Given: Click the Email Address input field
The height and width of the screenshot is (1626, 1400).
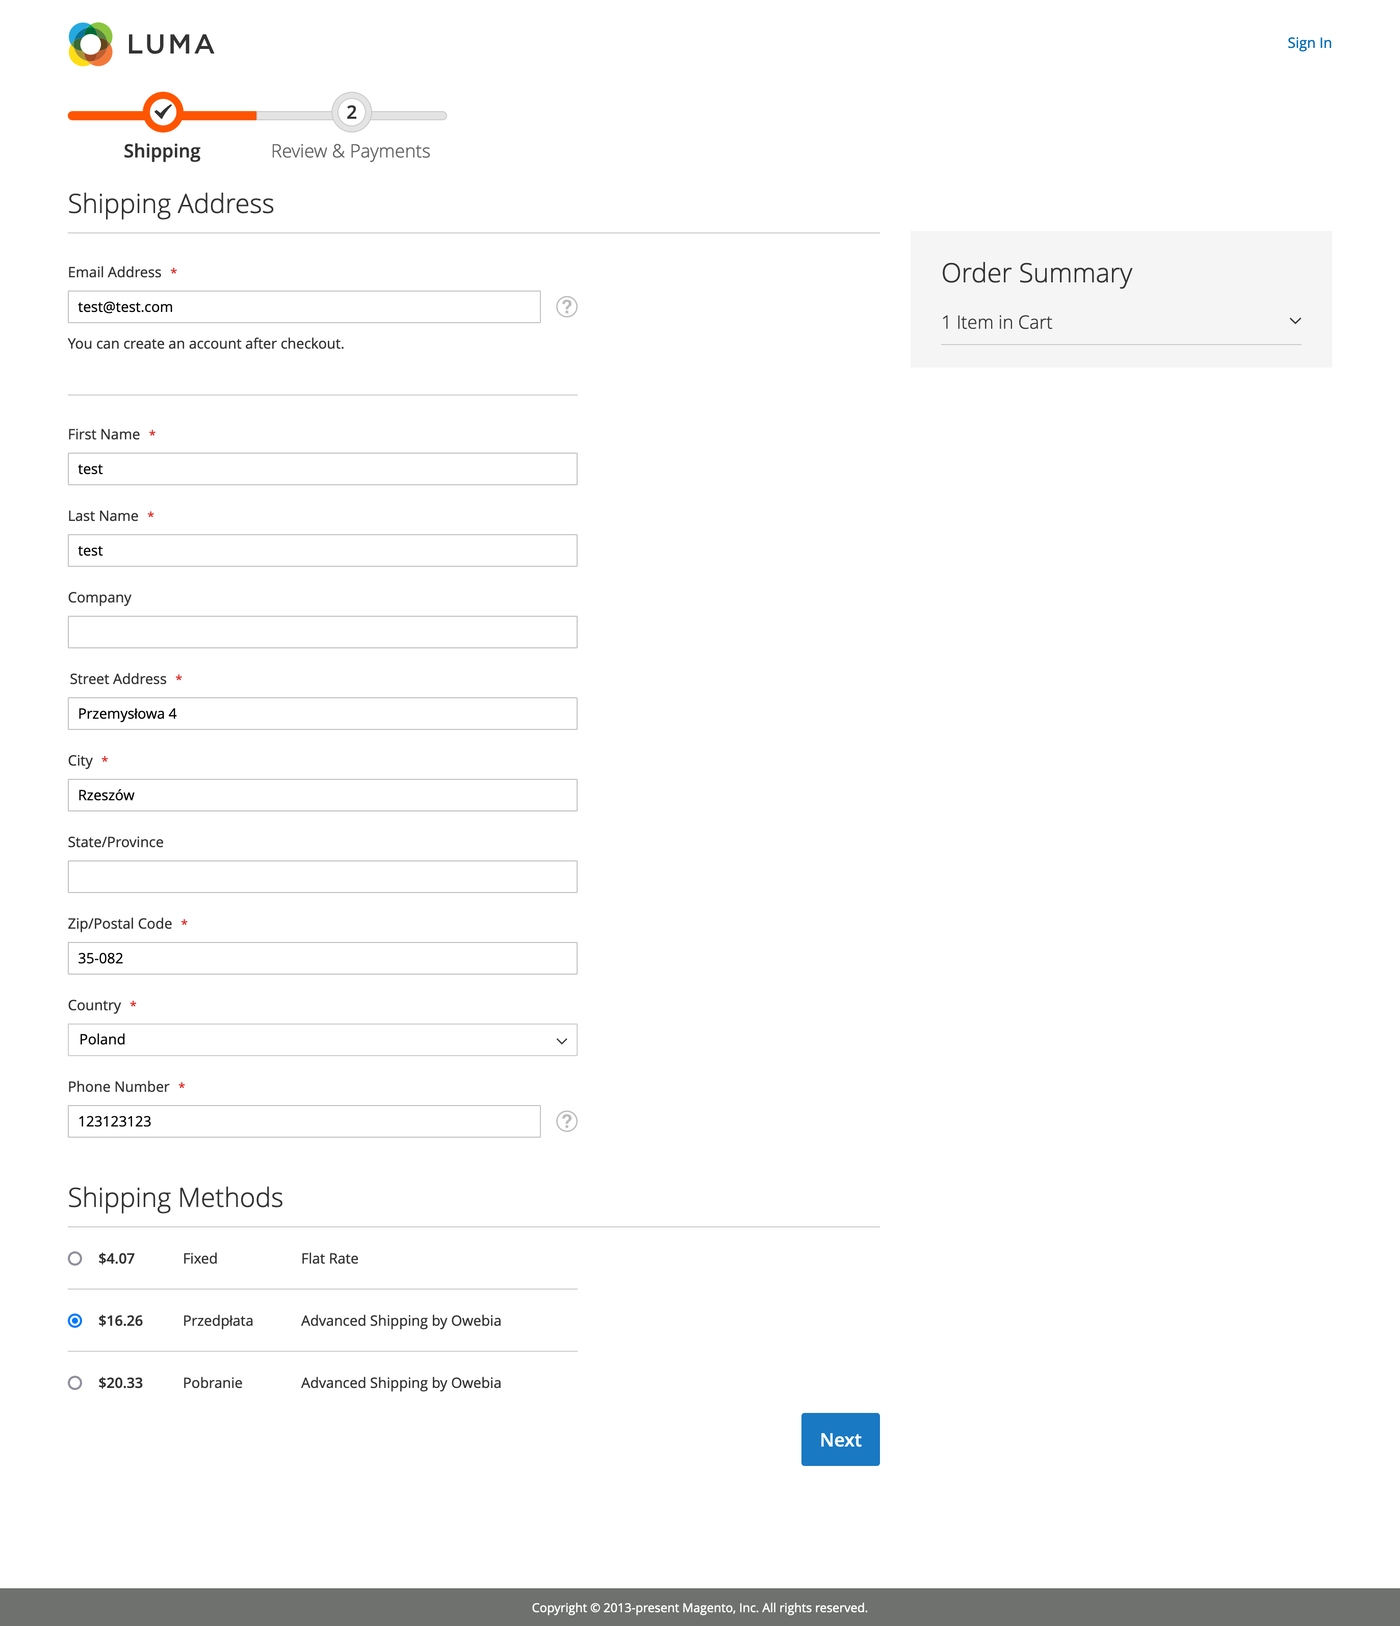Looking at the screenshot, I should pos(304,307).
